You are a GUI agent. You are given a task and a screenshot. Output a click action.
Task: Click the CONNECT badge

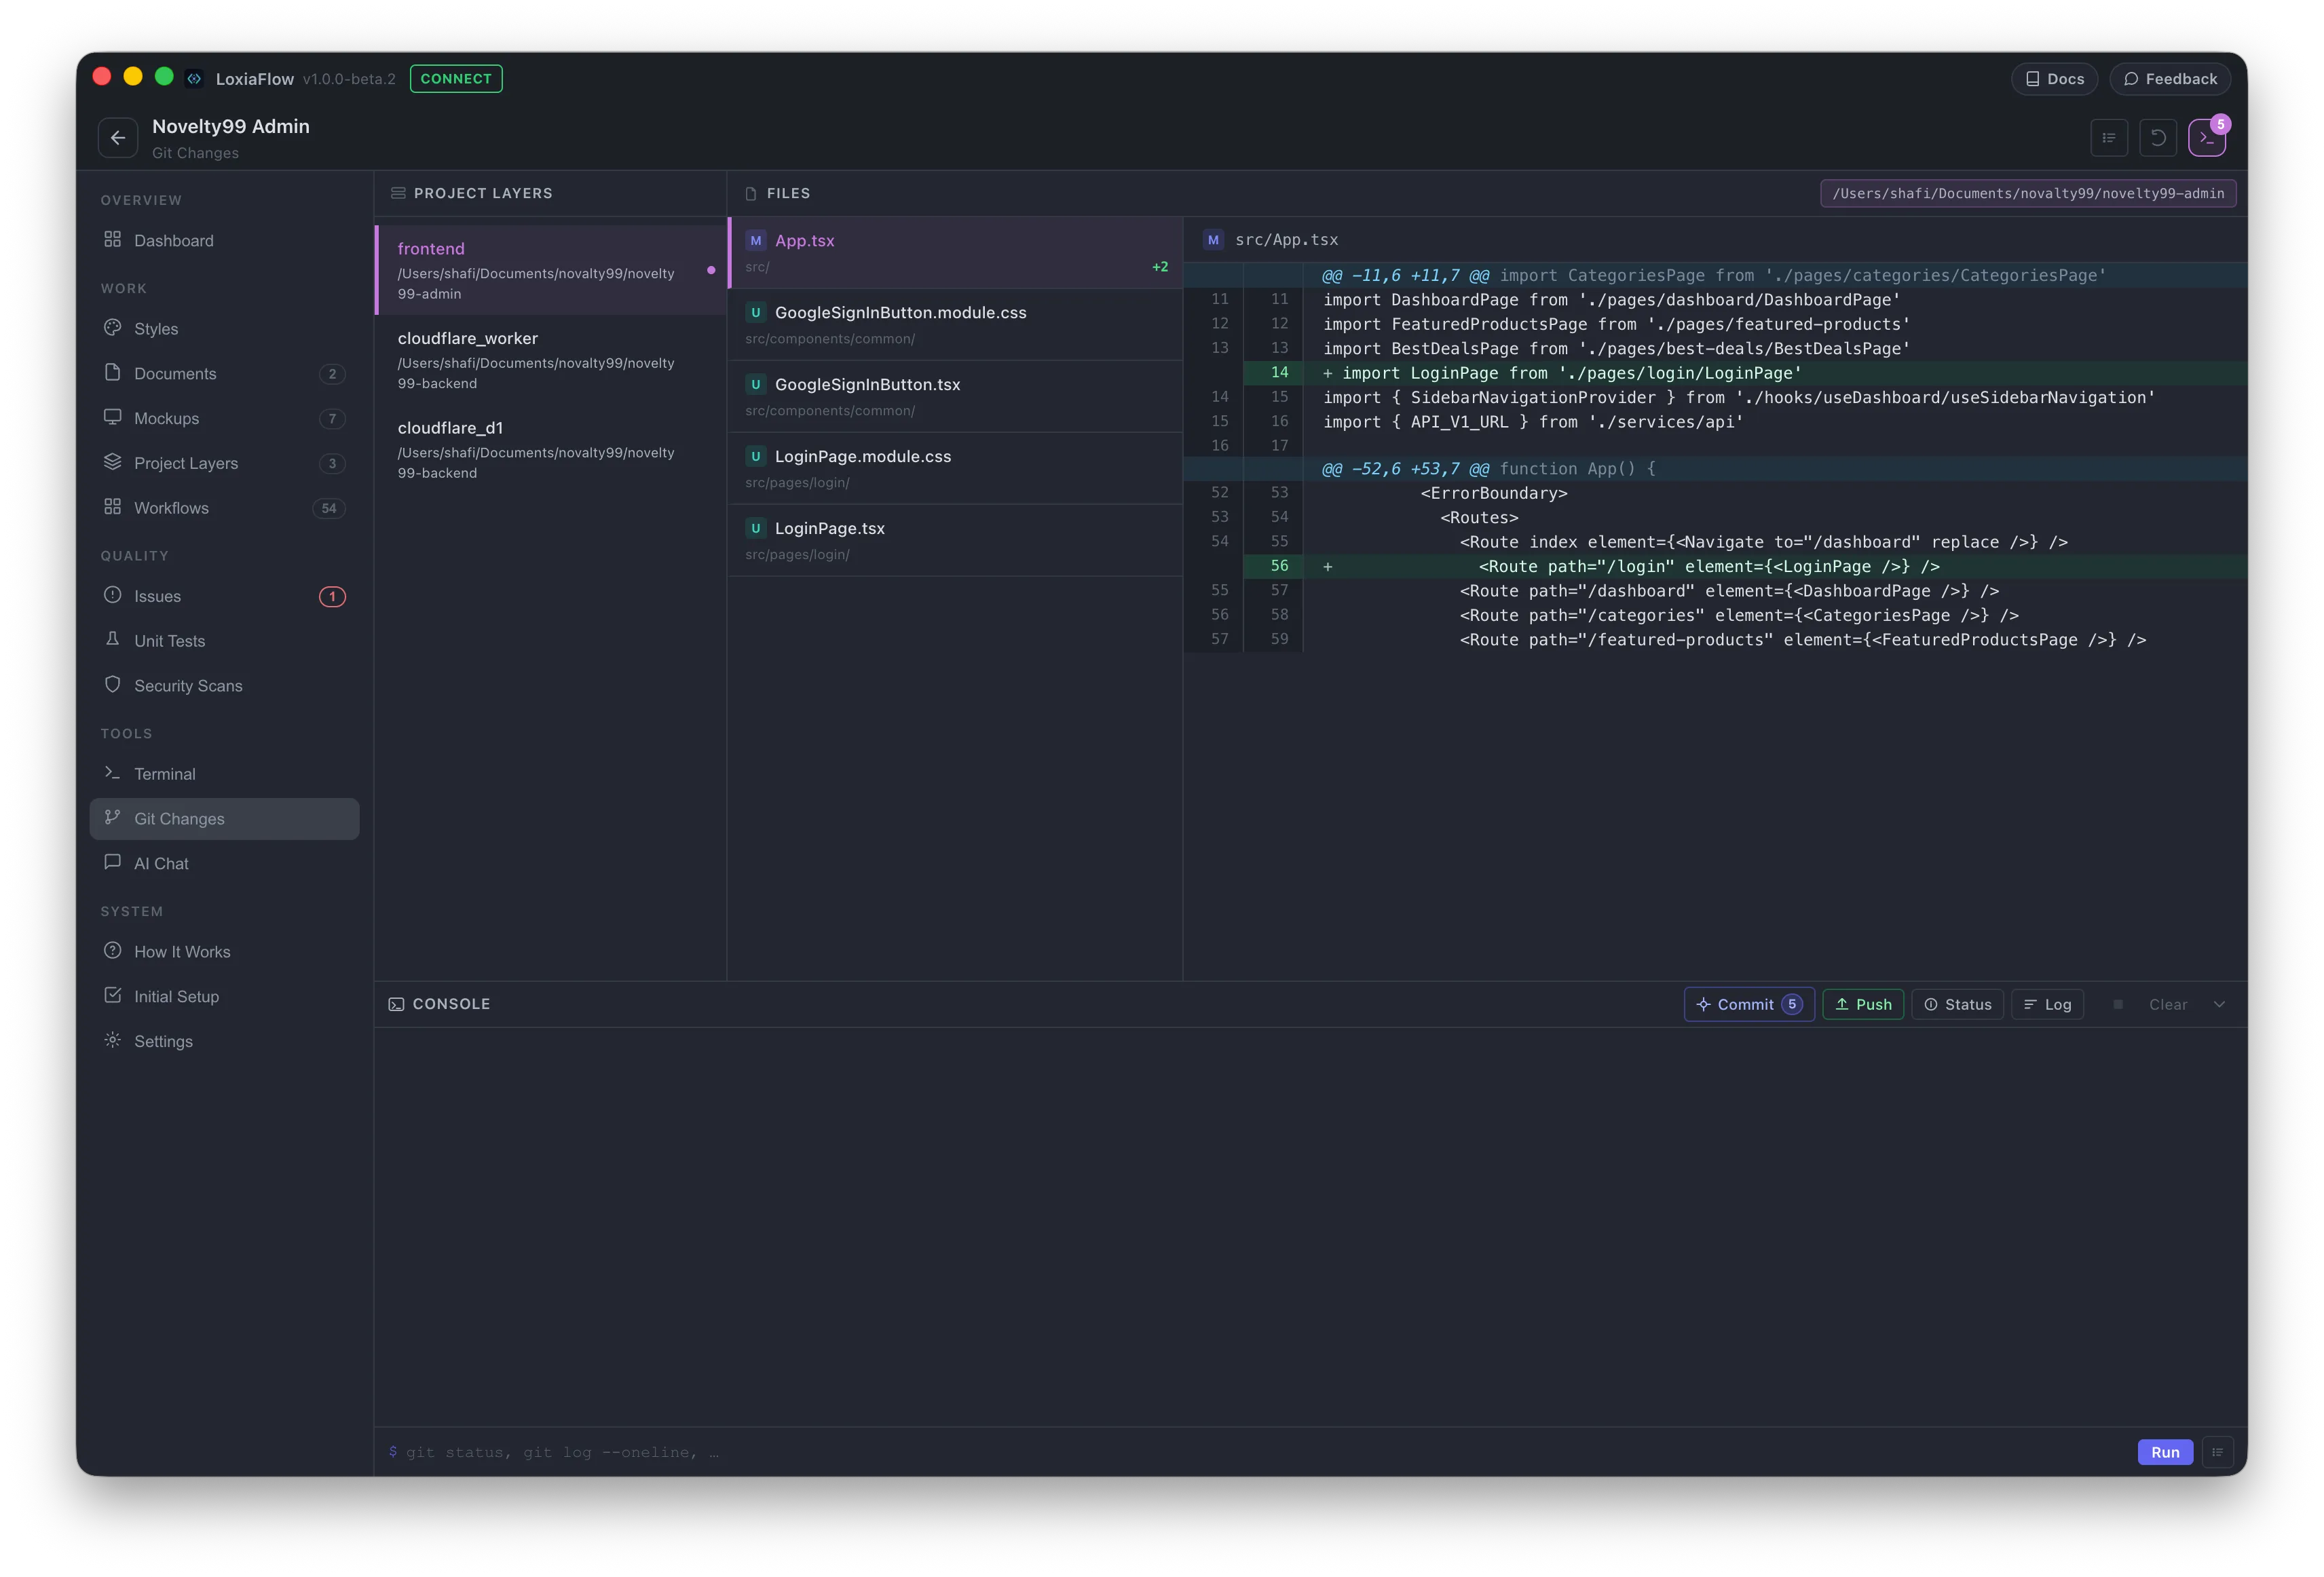pos(456,79)
